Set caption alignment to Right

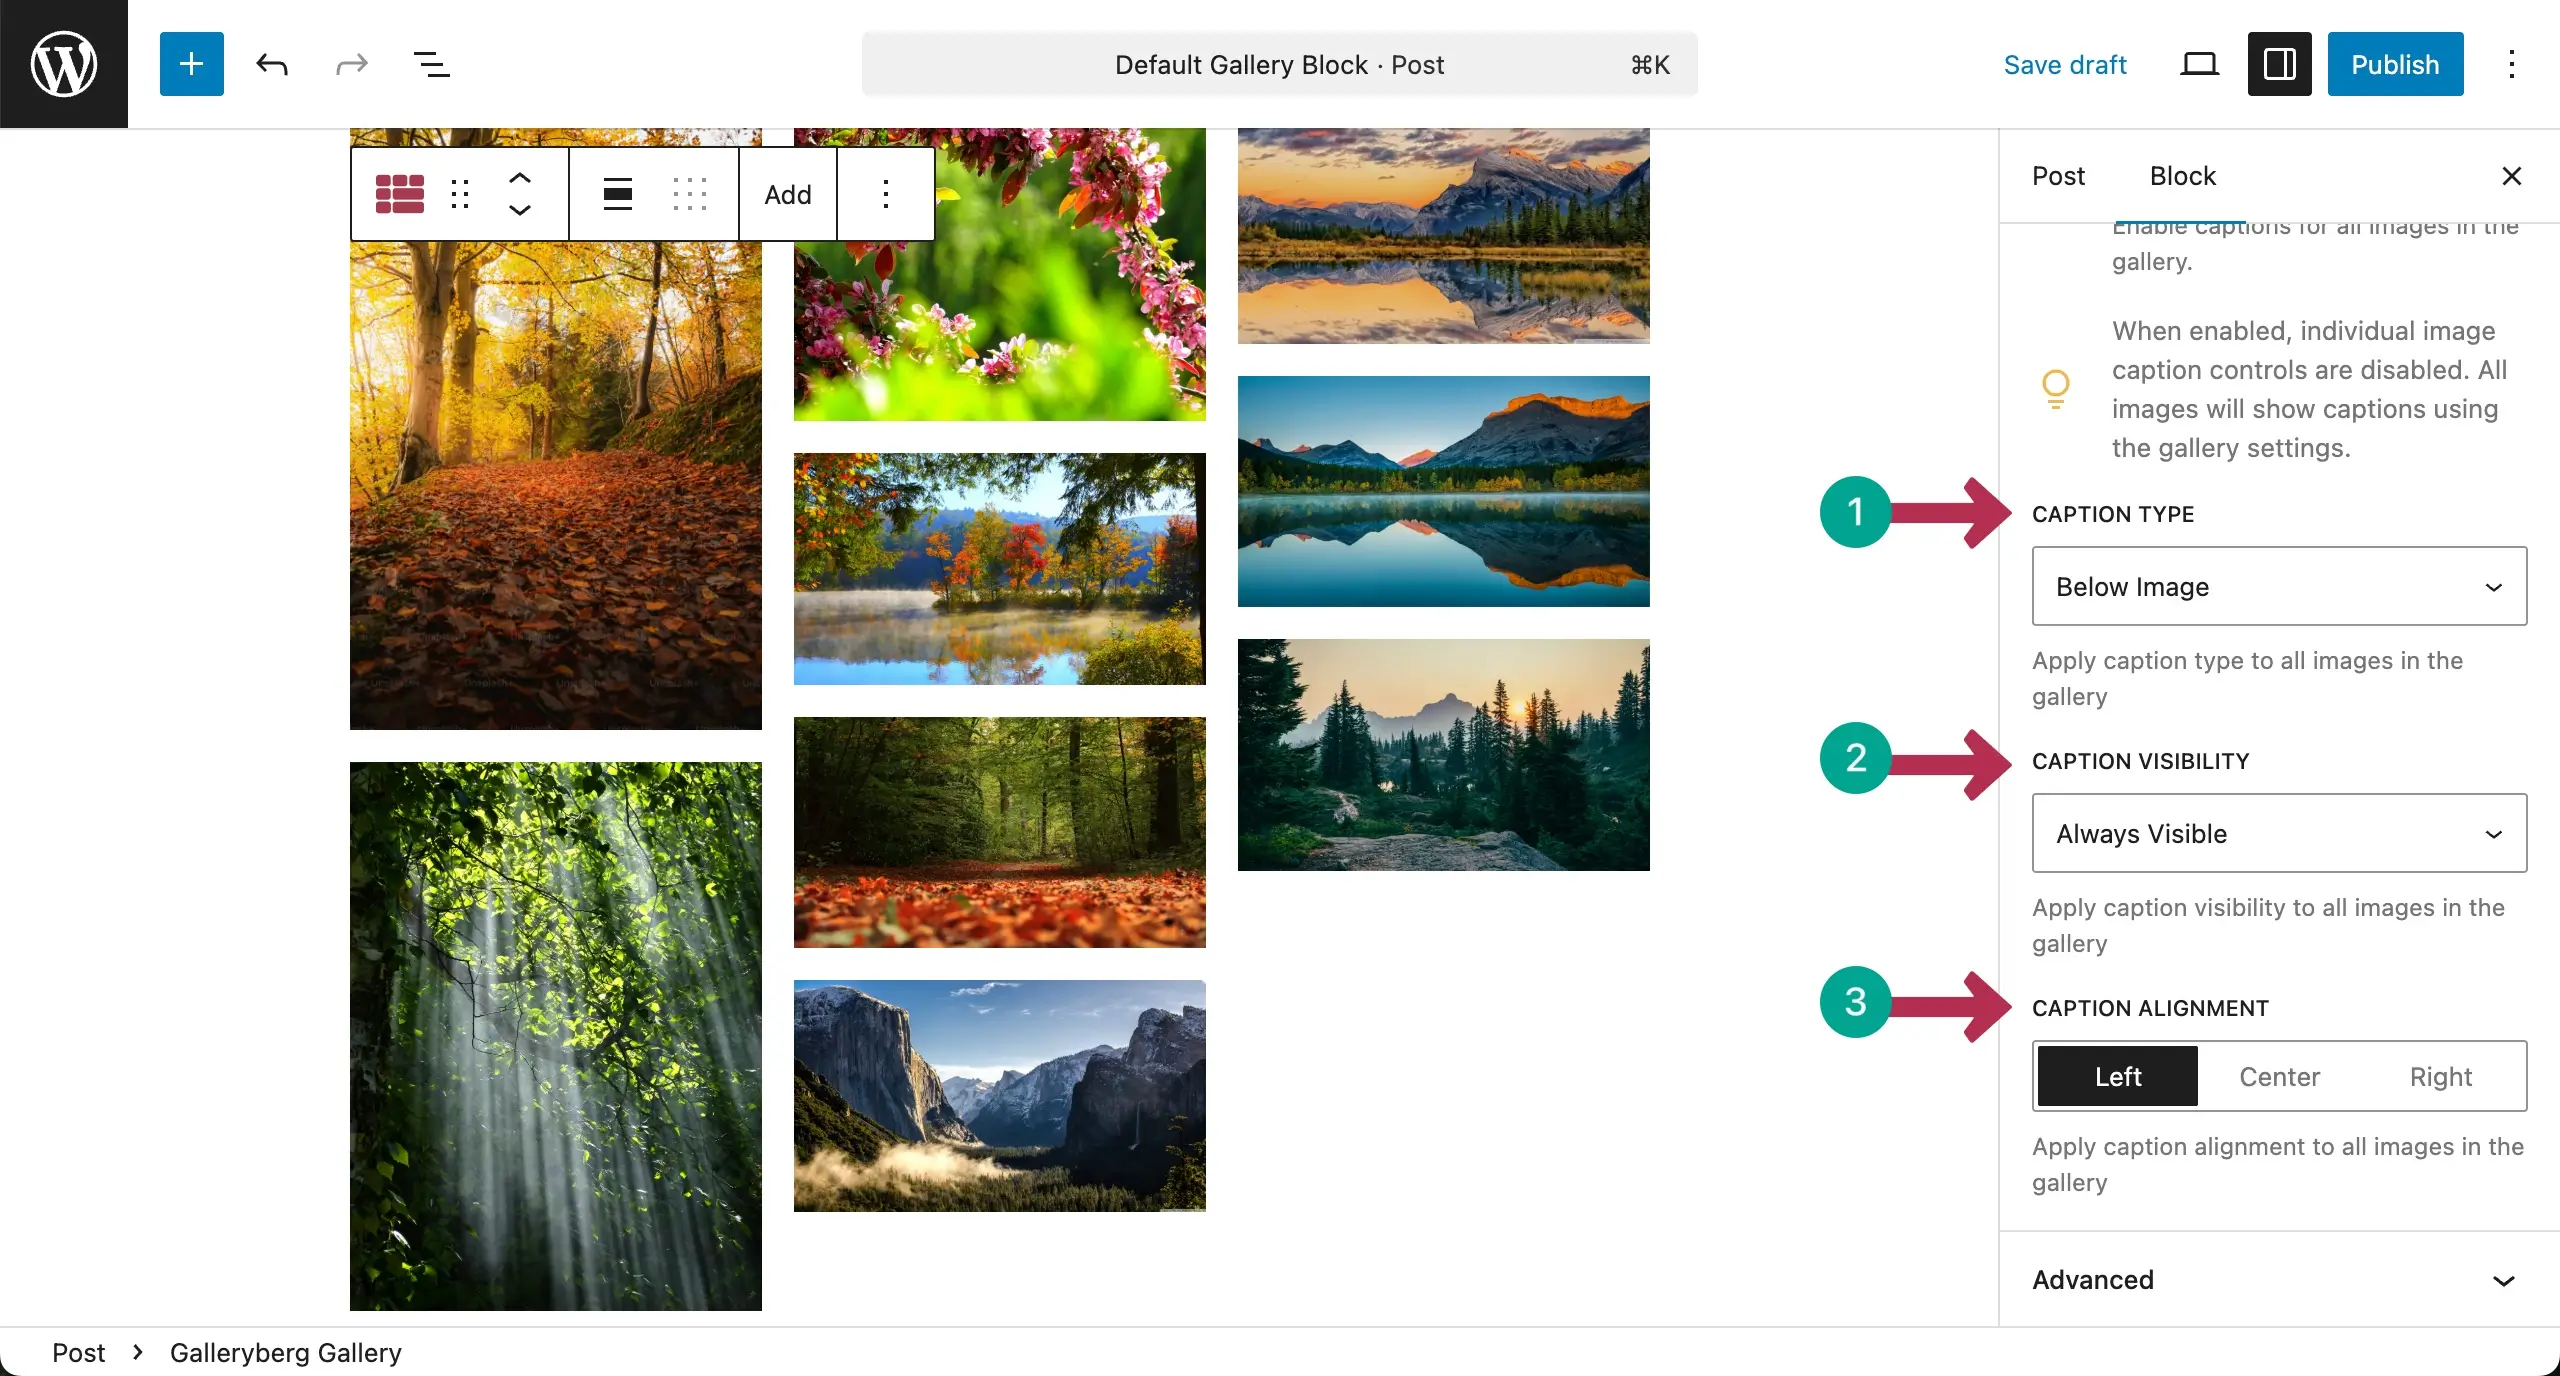click(x=2440, y=1076)
